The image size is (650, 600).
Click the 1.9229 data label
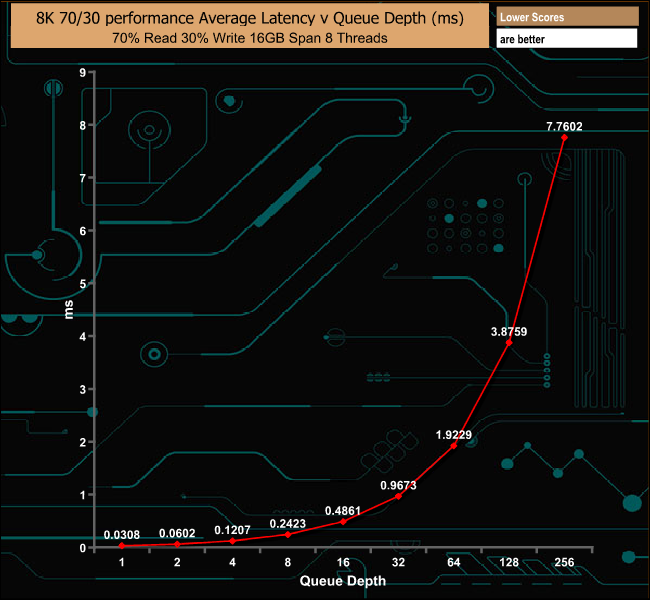point(454,435)
